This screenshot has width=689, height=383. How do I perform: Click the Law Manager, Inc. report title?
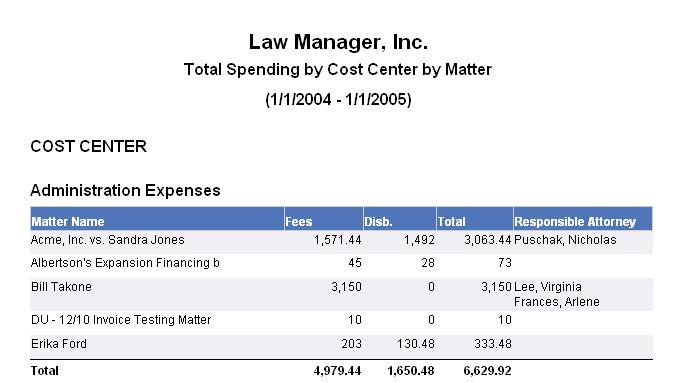(338, 42)
